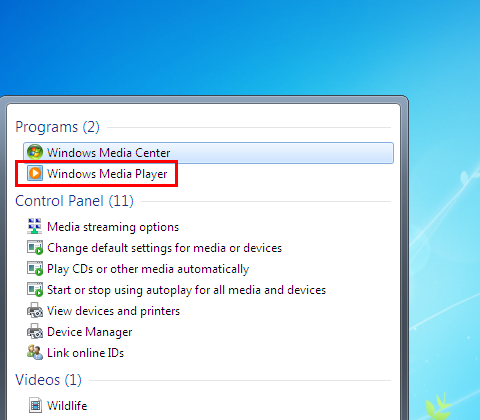Open Windows Media Center from search results
This screenshot has height=420, width=480.
click(208, 153)
